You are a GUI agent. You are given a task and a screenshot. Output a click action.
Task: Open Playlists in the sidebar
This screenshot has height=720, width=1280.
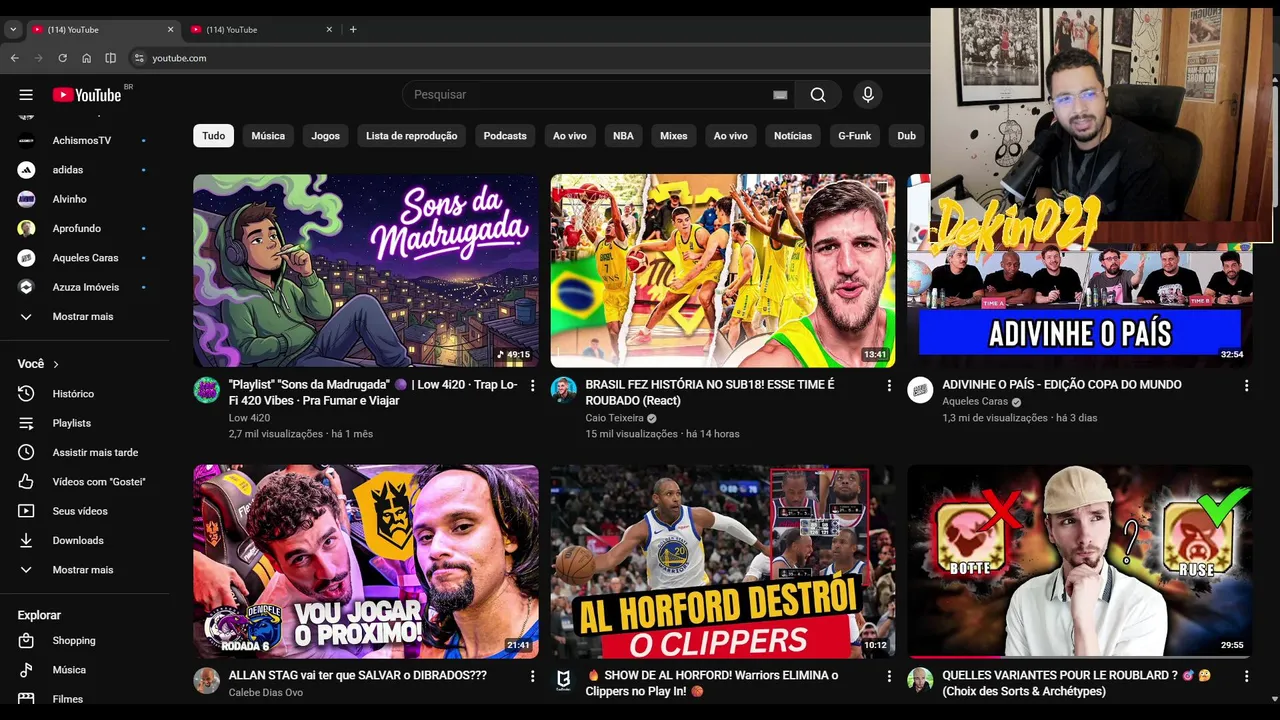(72, 423)
